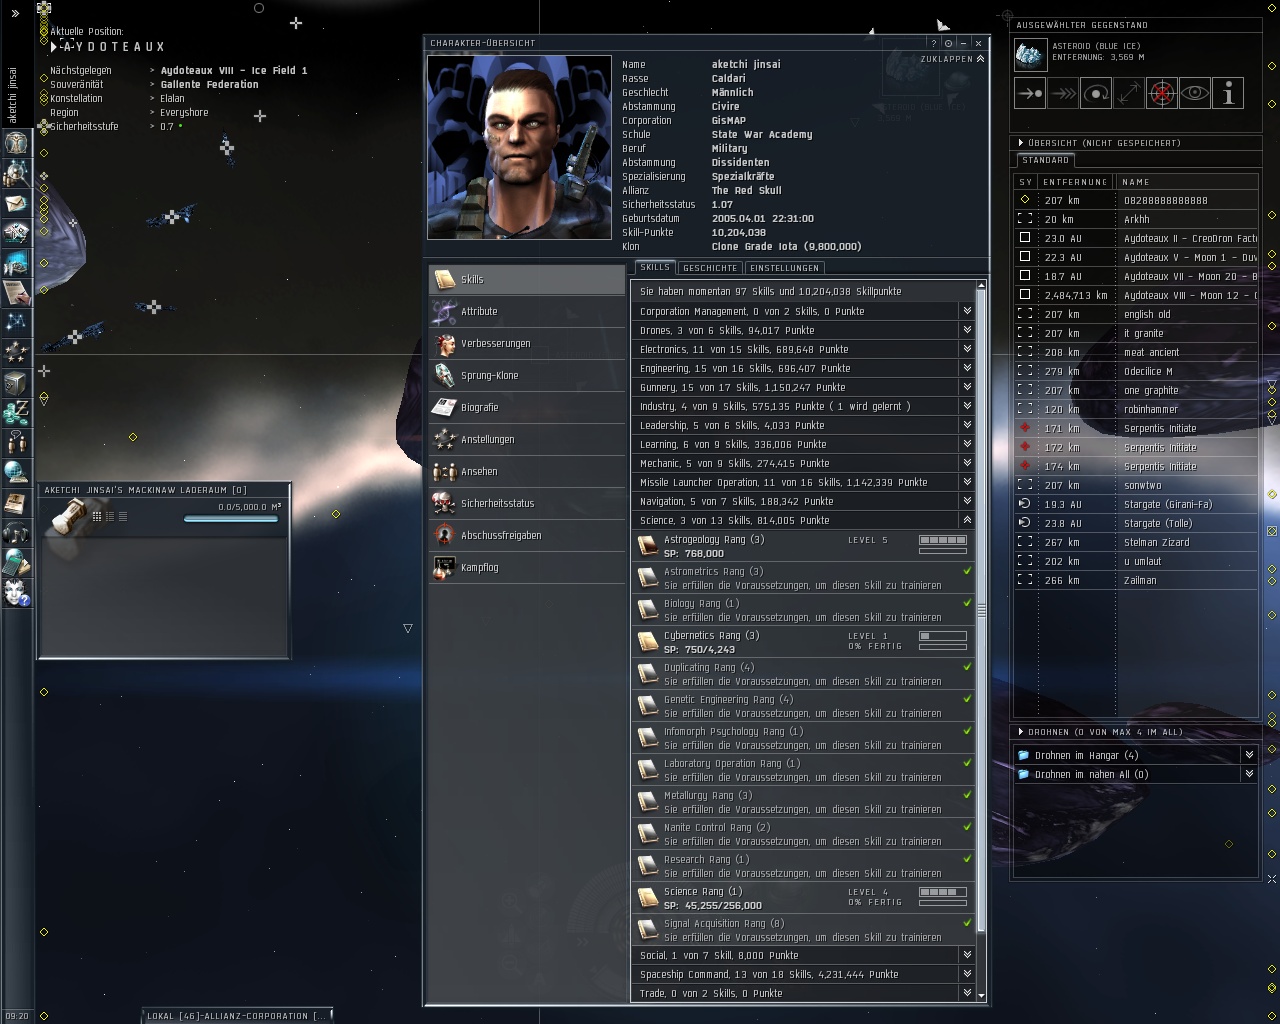Click the keep-at-range double arrow icon
This screenshot has height=1024, width=1280.
point(1129,93)
